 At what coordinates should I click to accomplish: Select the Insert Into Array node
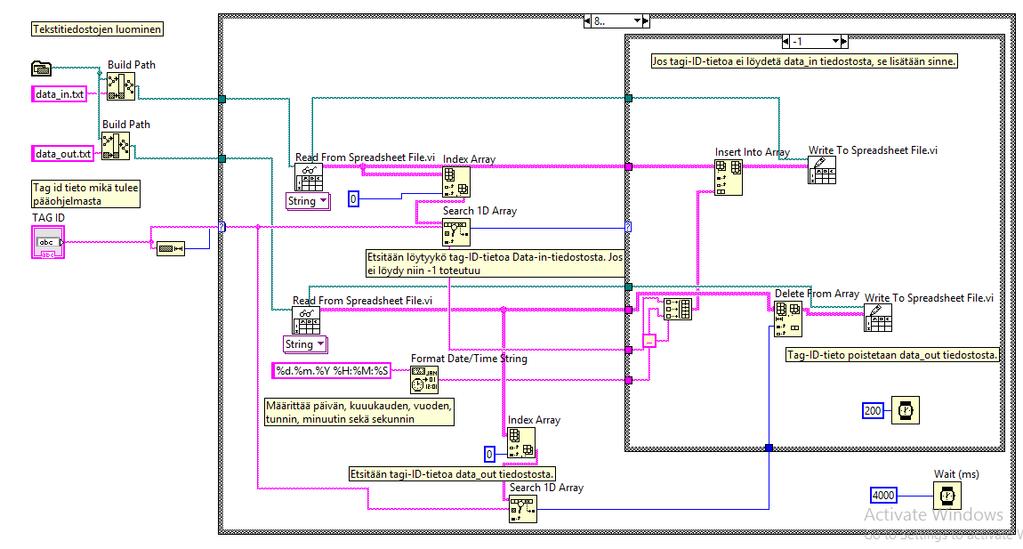[x=729, y=178]
